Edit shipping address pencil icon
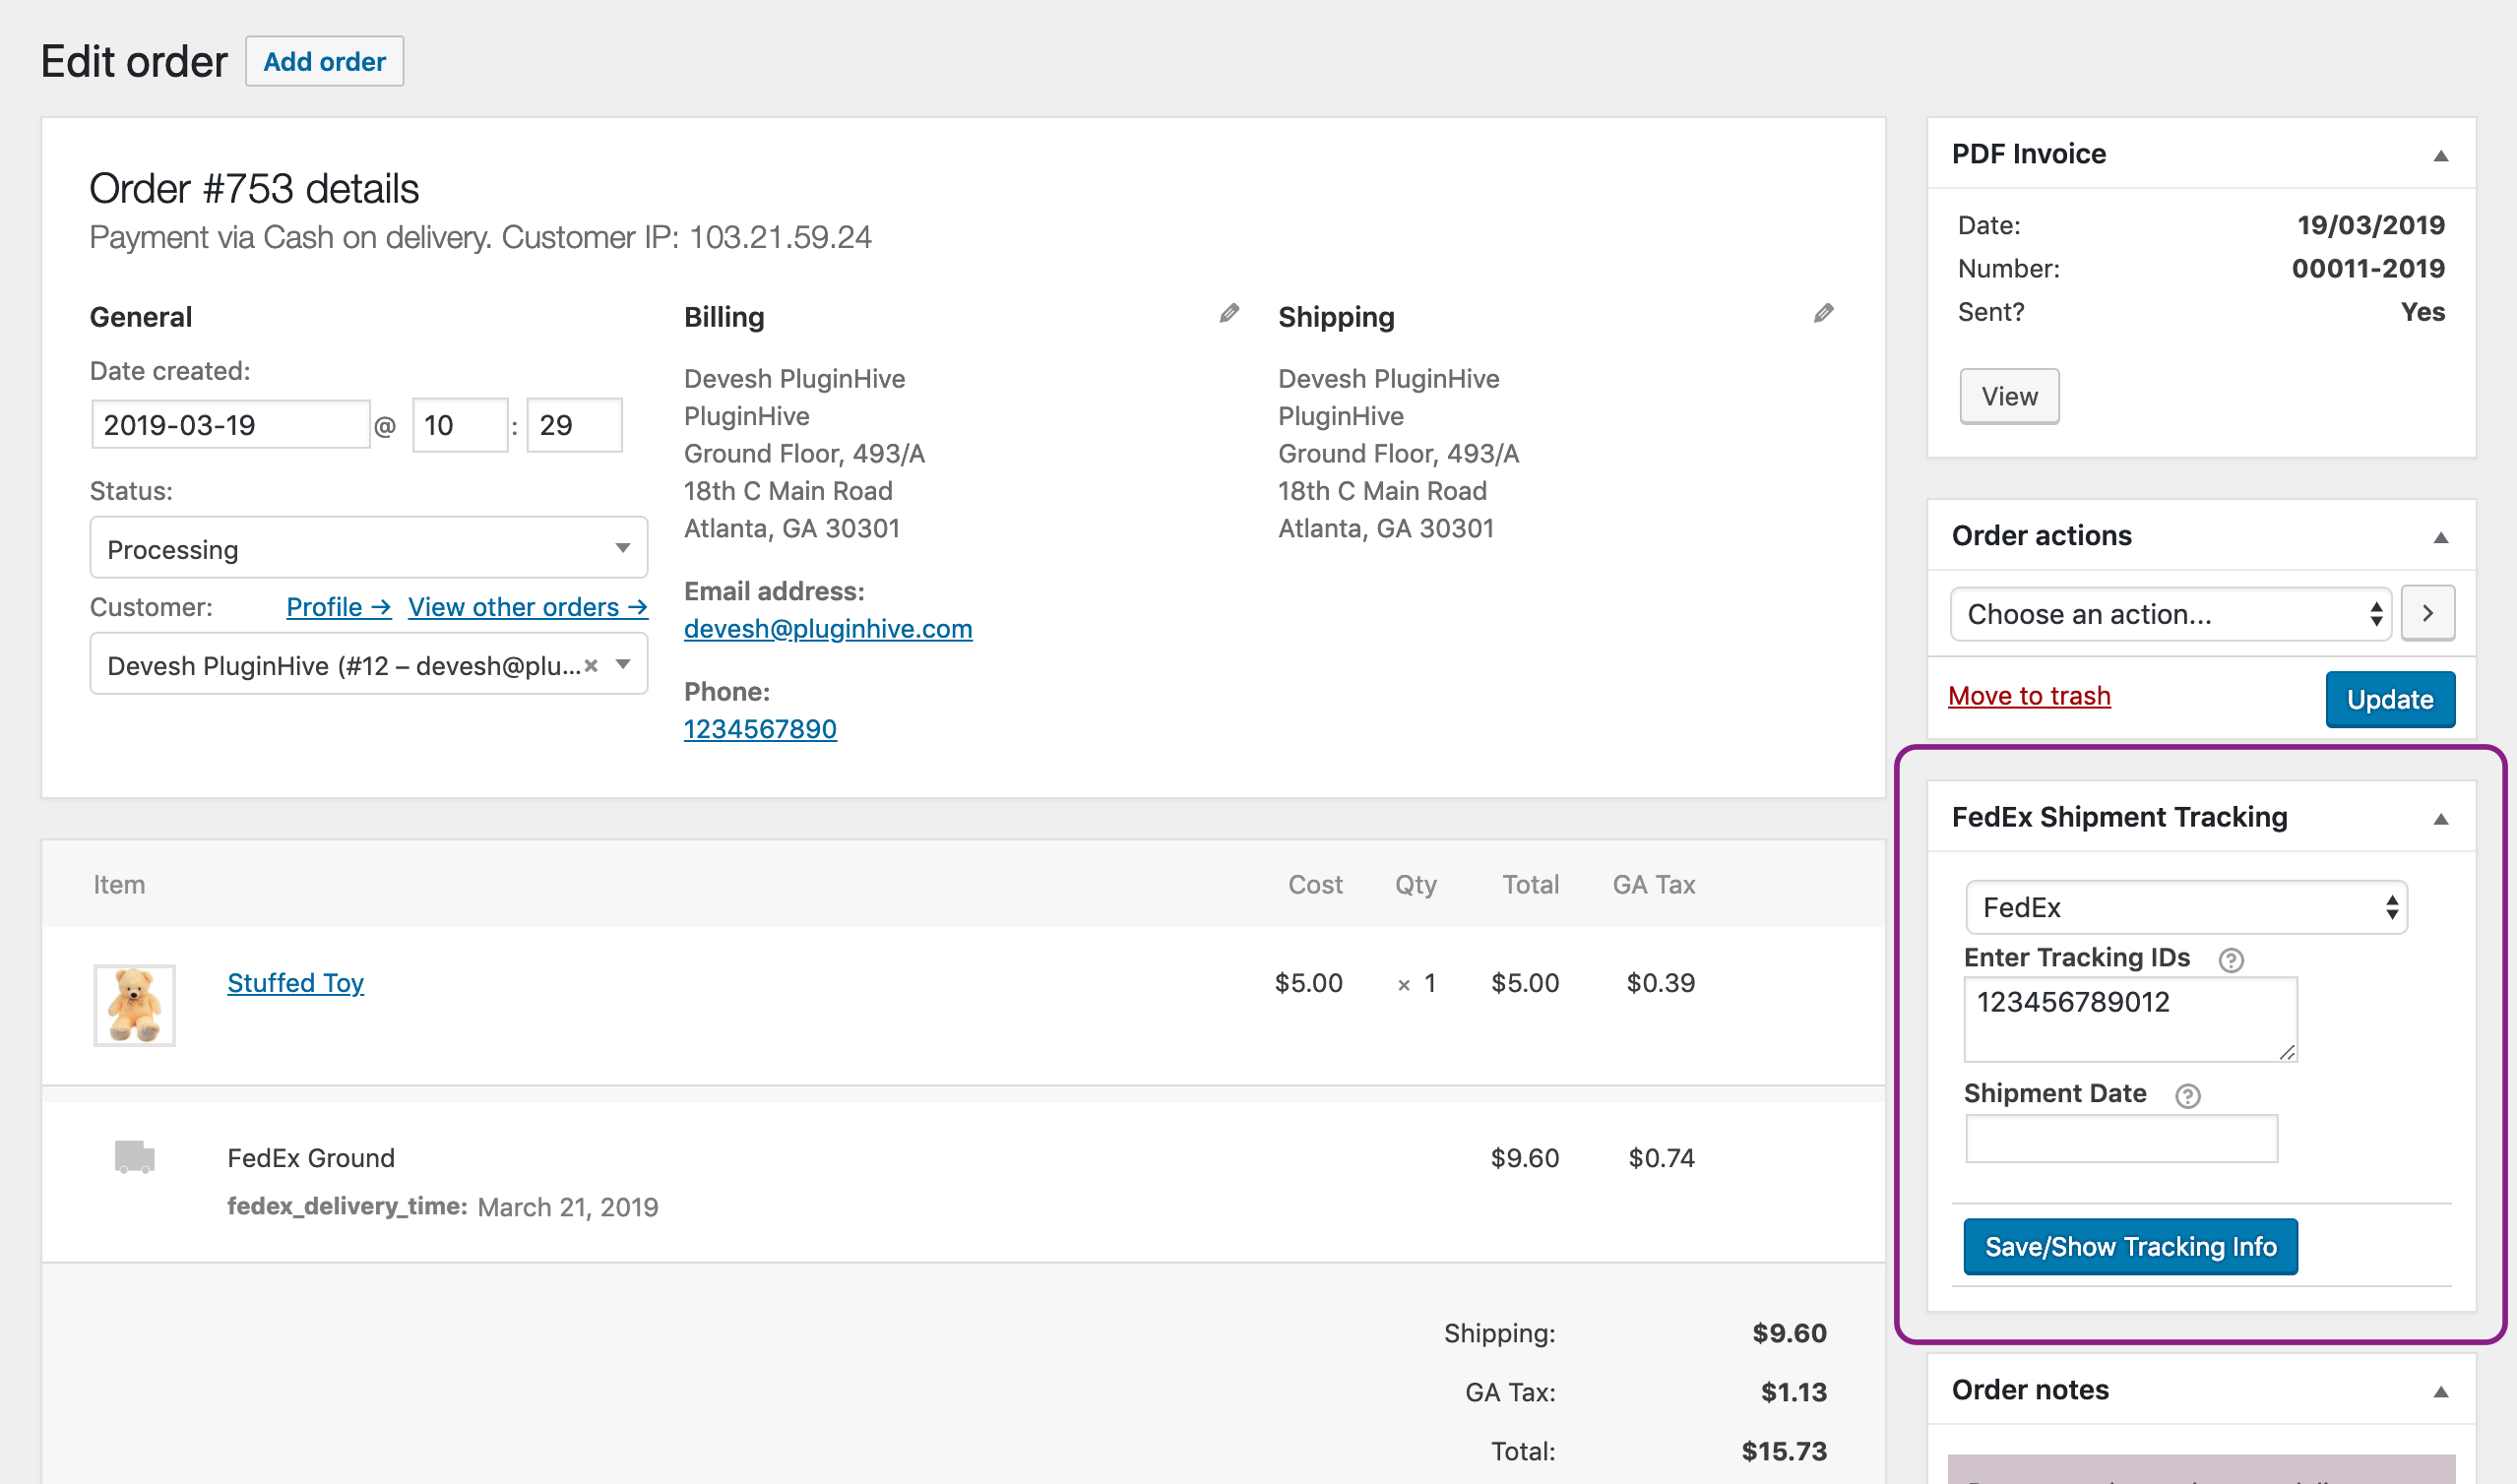Image resolution: width=2517 pixels, height=1484 pixels. [1823, 314]
